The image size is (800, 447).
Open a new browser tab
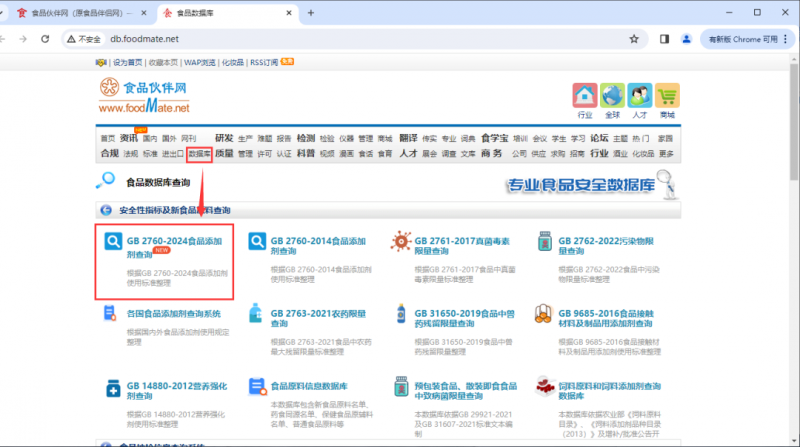click(311, 13)
